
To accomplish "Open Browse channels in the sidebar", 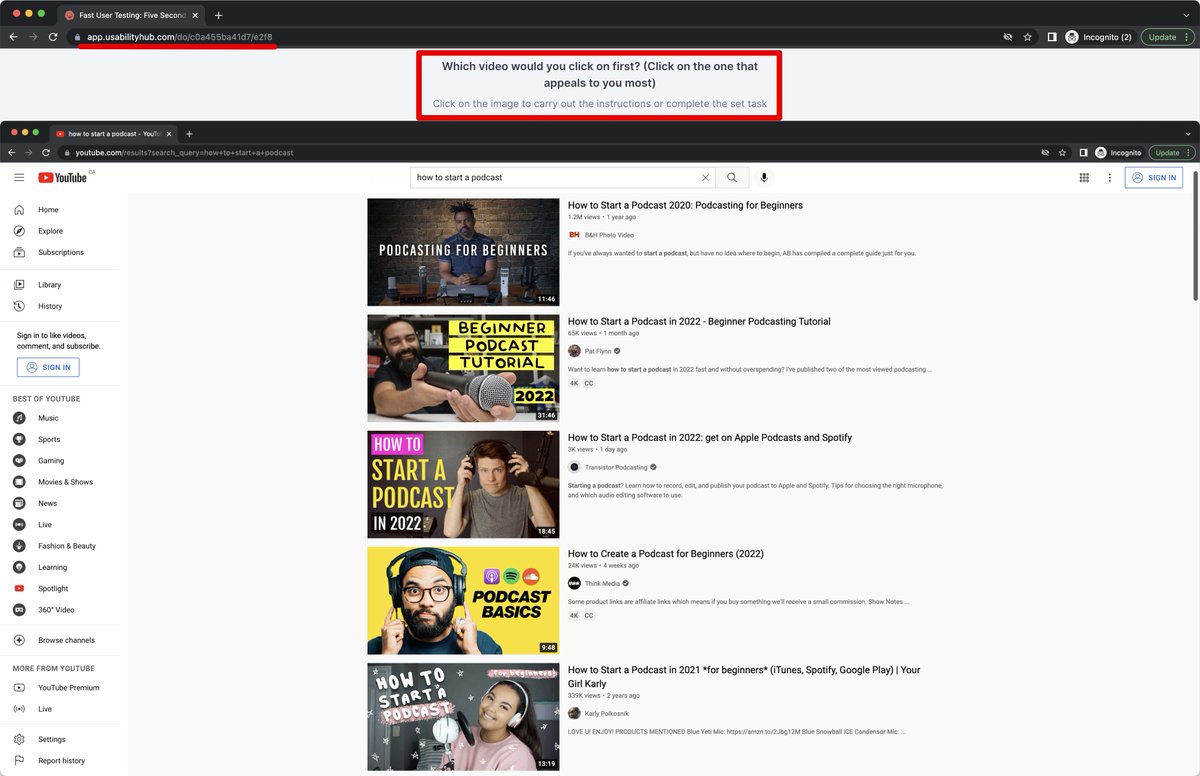I will click(x=66, y=640).
